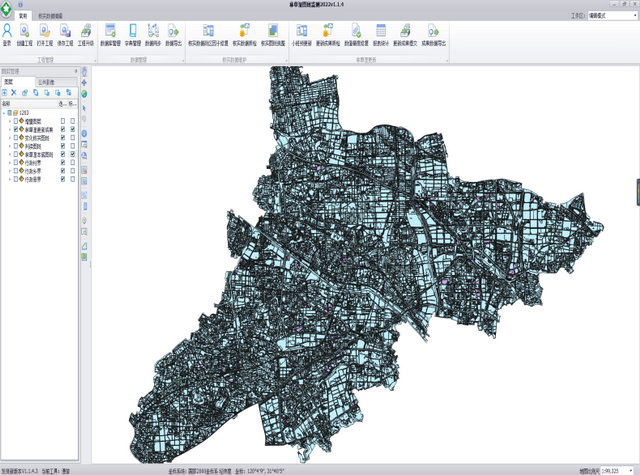This screenshot has width=640, height=475.
Task: Toggle visibility checkbox of 行政村界 layer
Action: (x=16, y=162)
